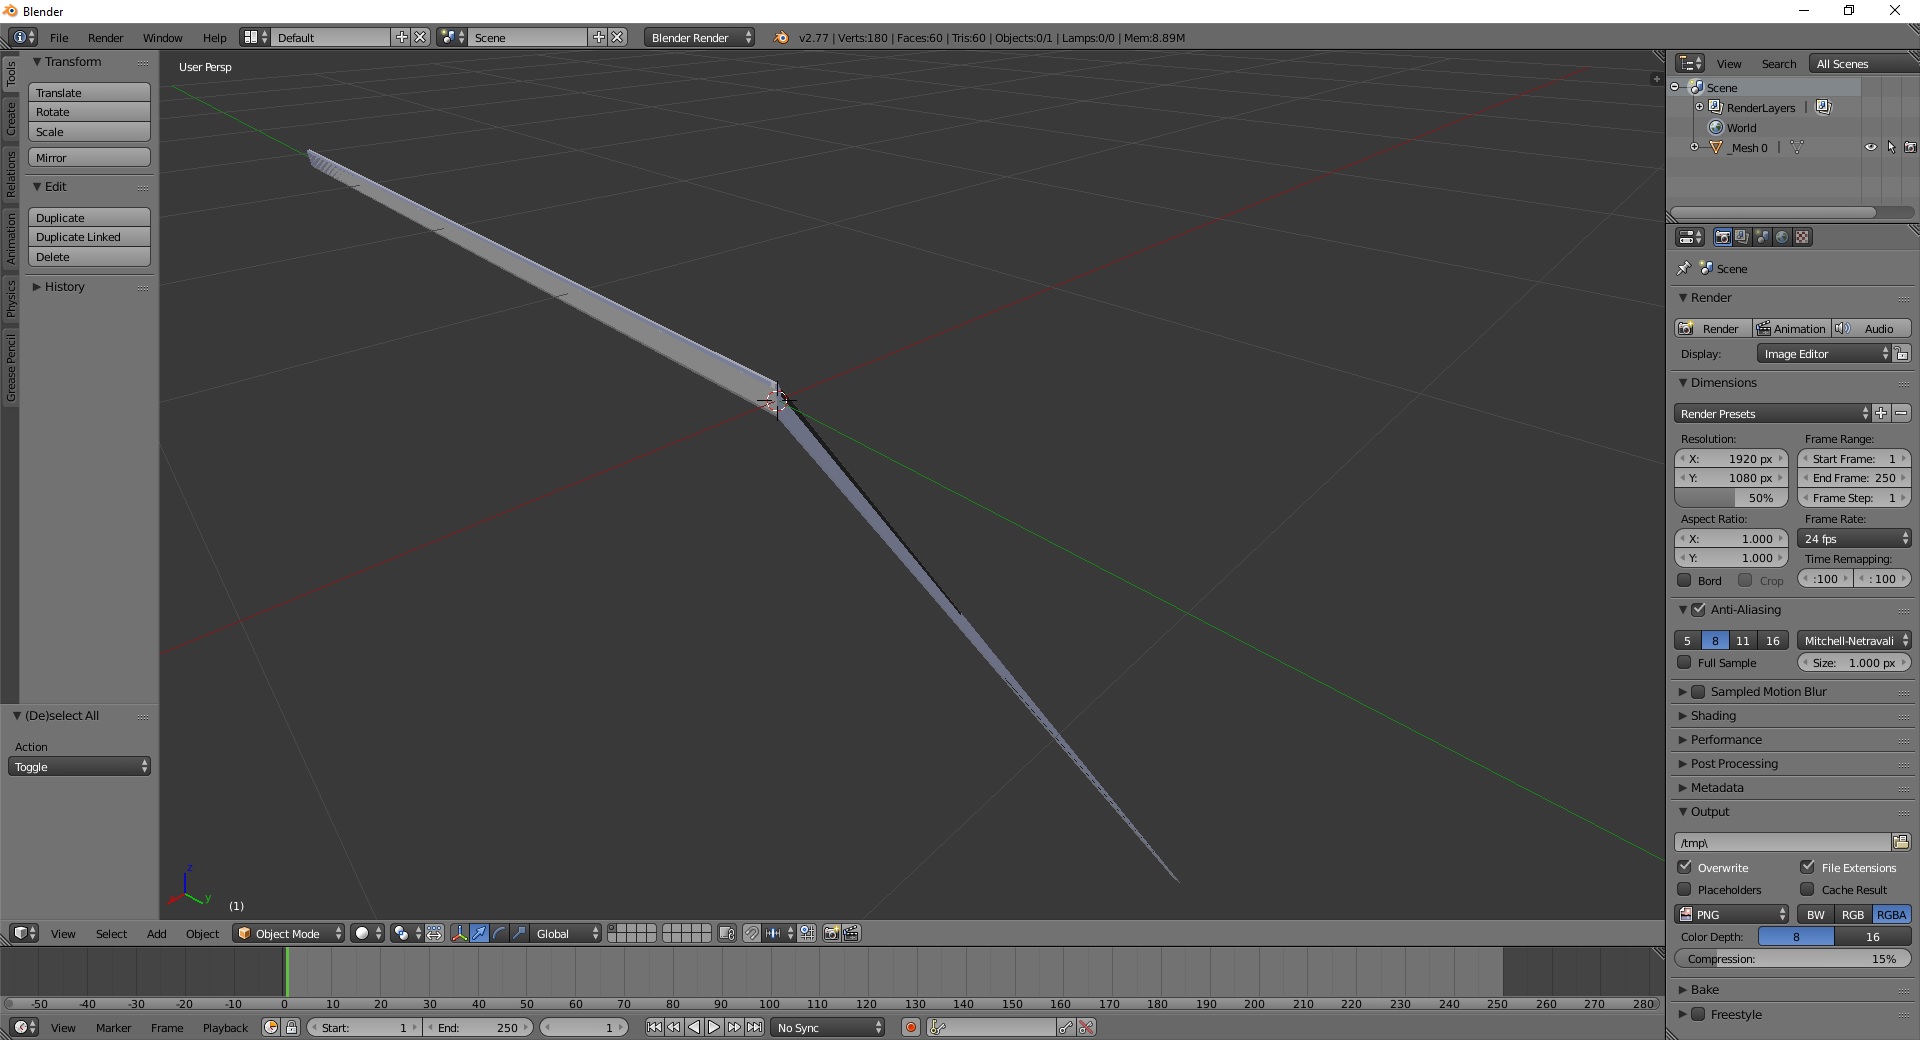Expand the Shading panel
The image size is (1920, 1040).
click(1713, 715)
